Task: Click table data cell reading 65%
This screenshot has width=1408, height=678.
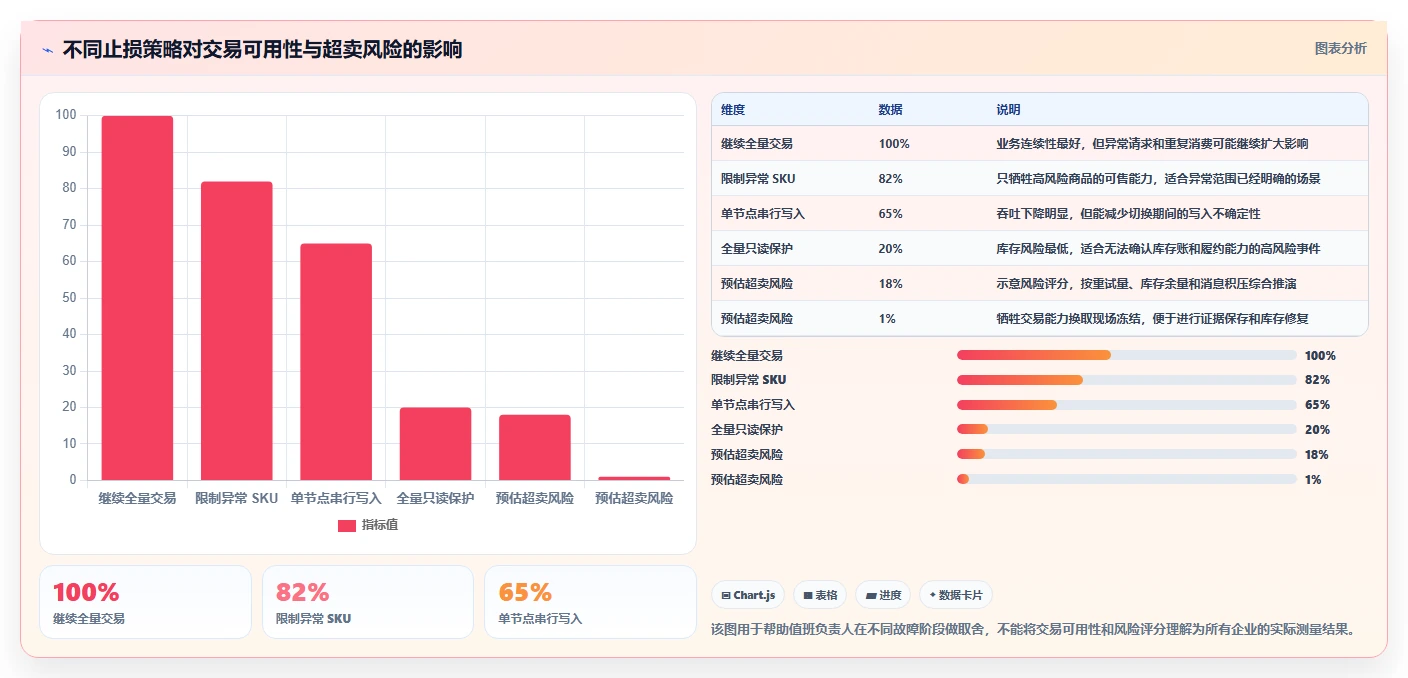Action: coord(891,214)
